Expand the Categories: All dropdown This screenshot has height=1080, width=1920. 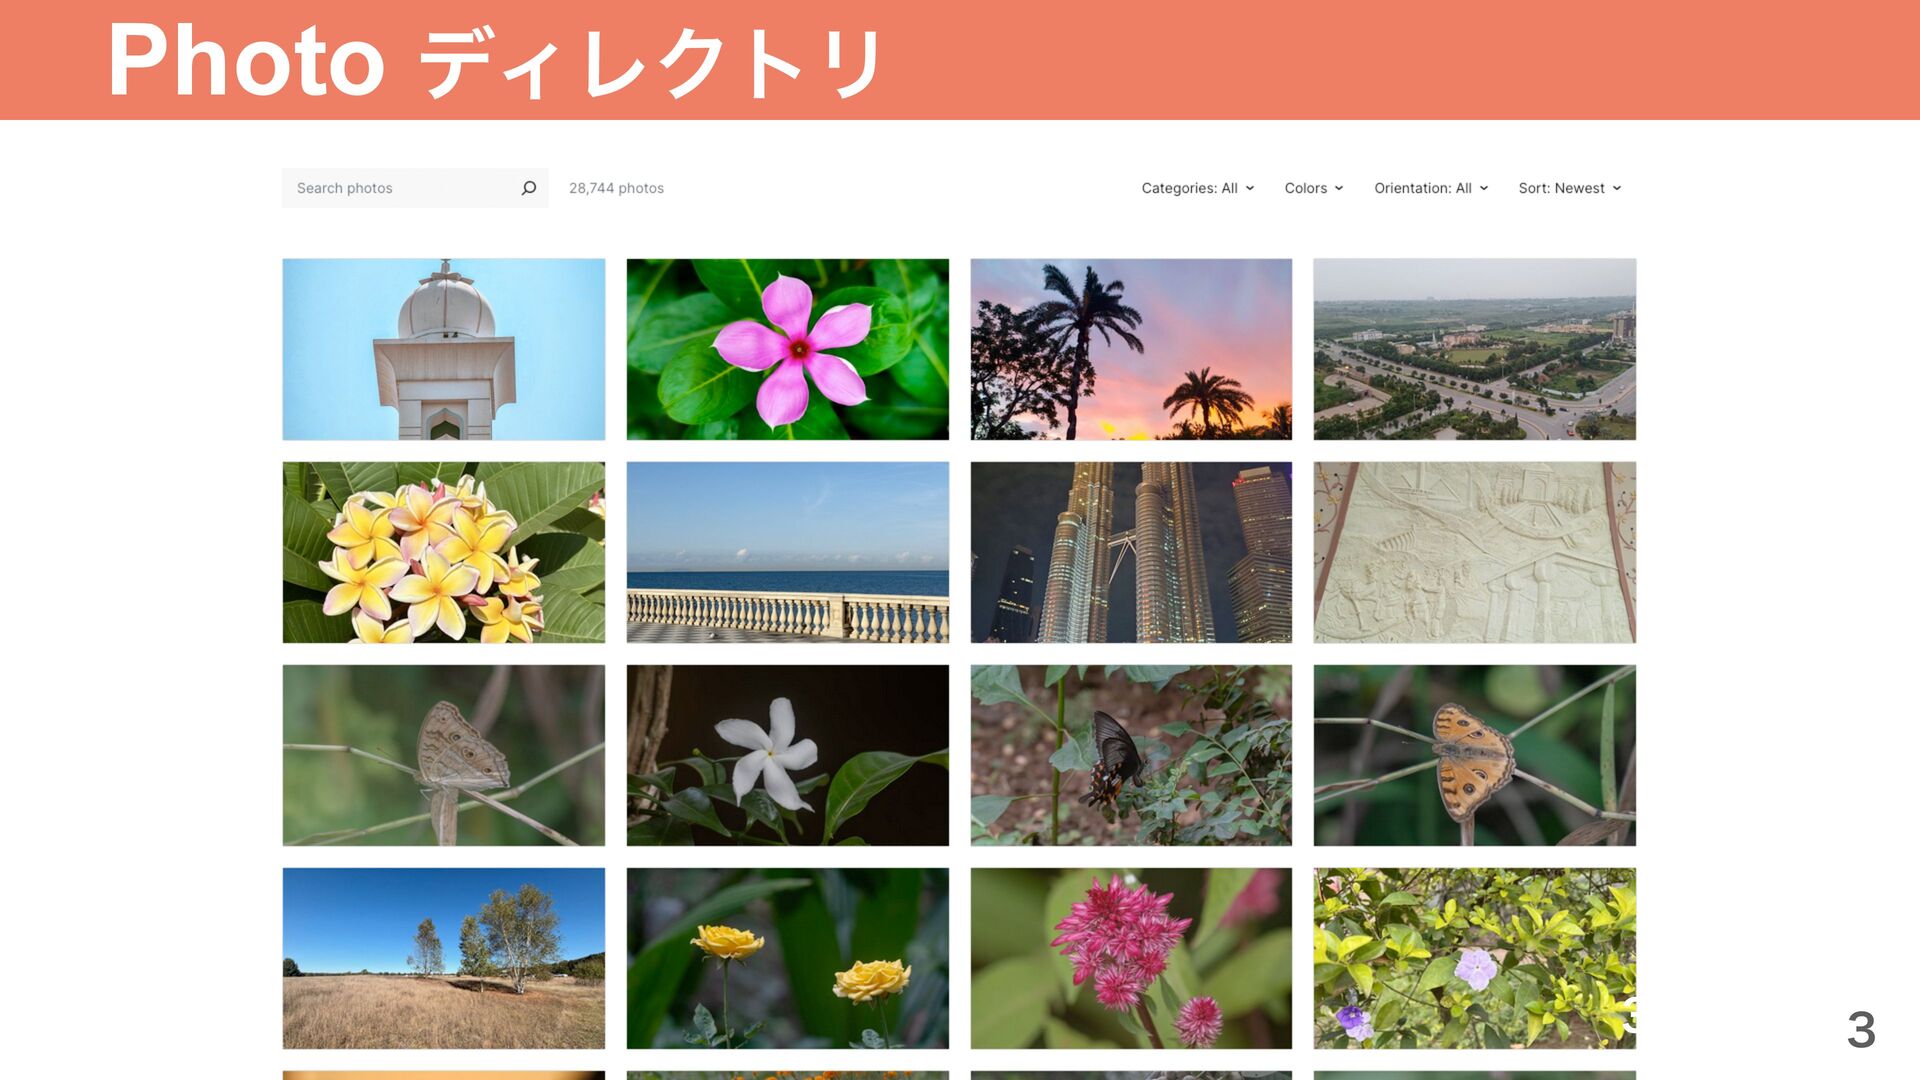pos(1197,188)
